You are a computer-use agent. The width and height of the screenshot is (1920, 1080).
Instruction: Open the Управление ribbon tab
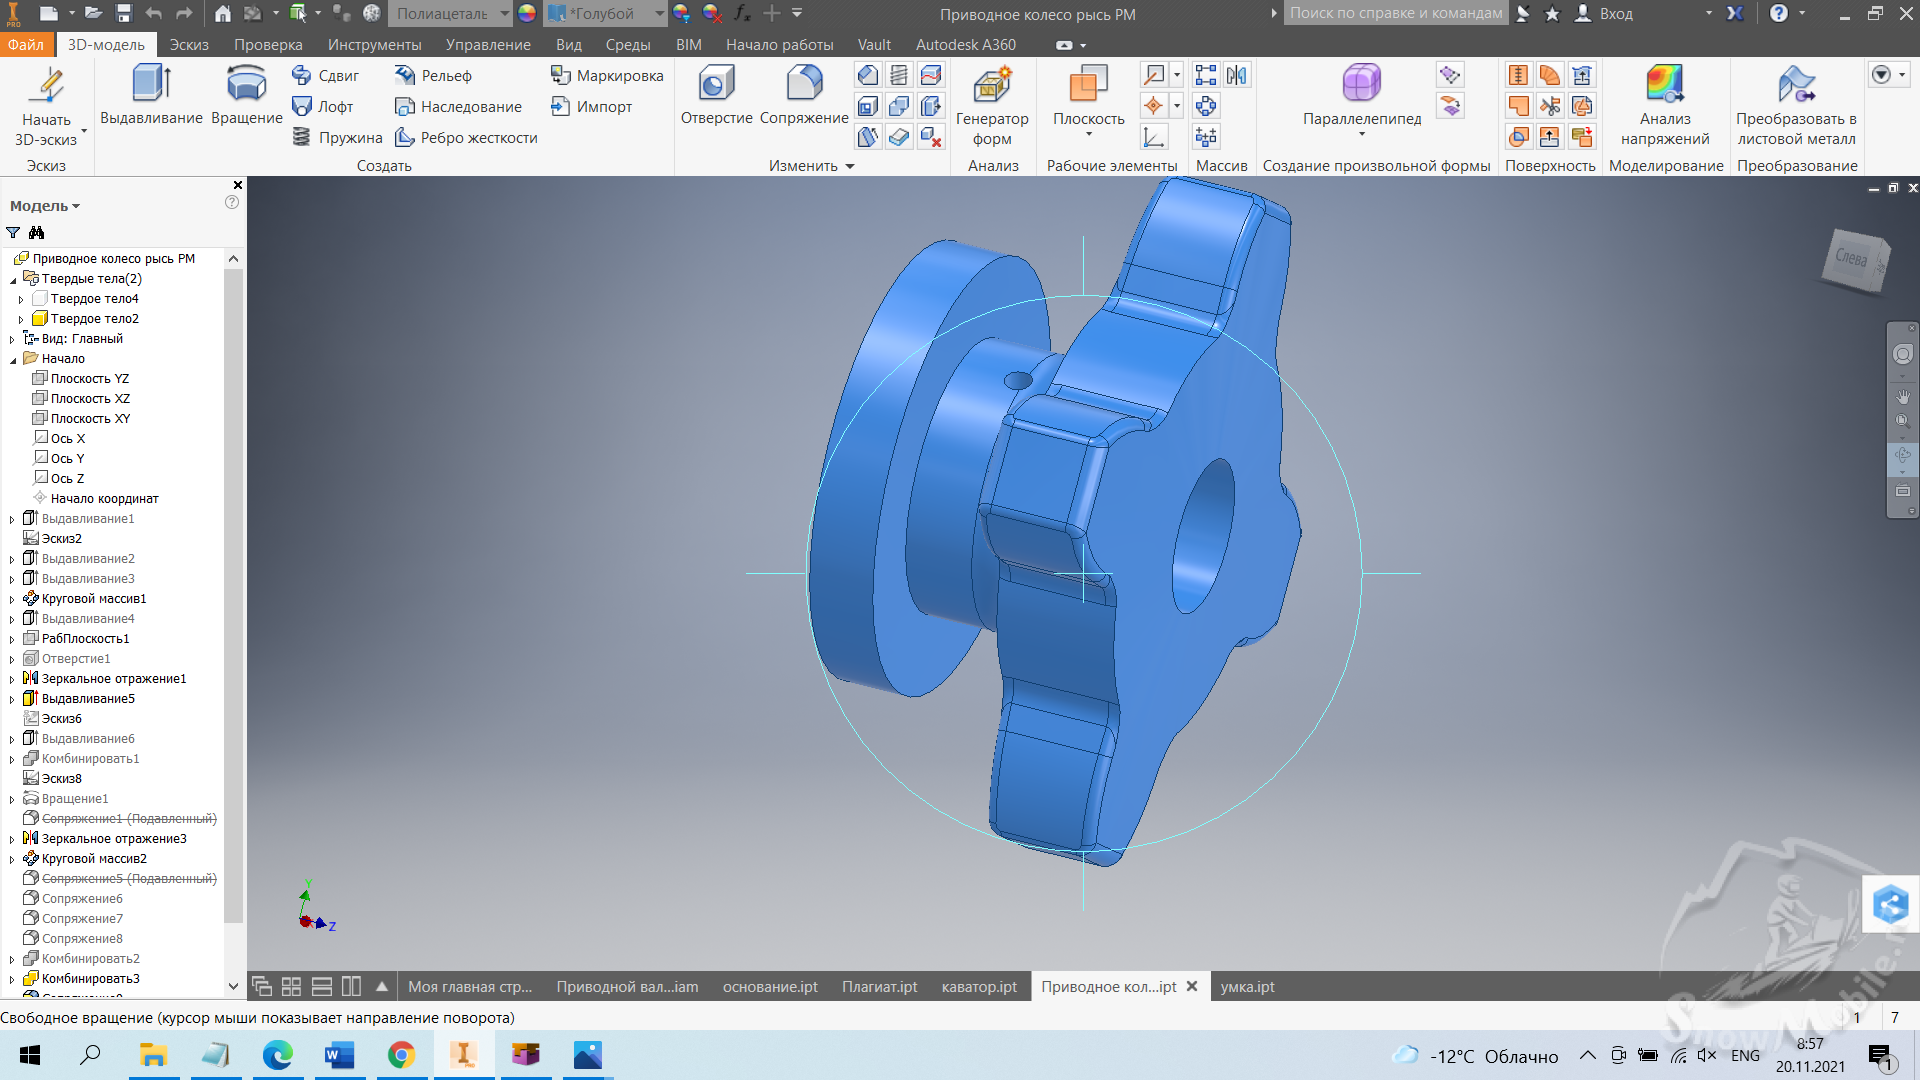[488, 44]
